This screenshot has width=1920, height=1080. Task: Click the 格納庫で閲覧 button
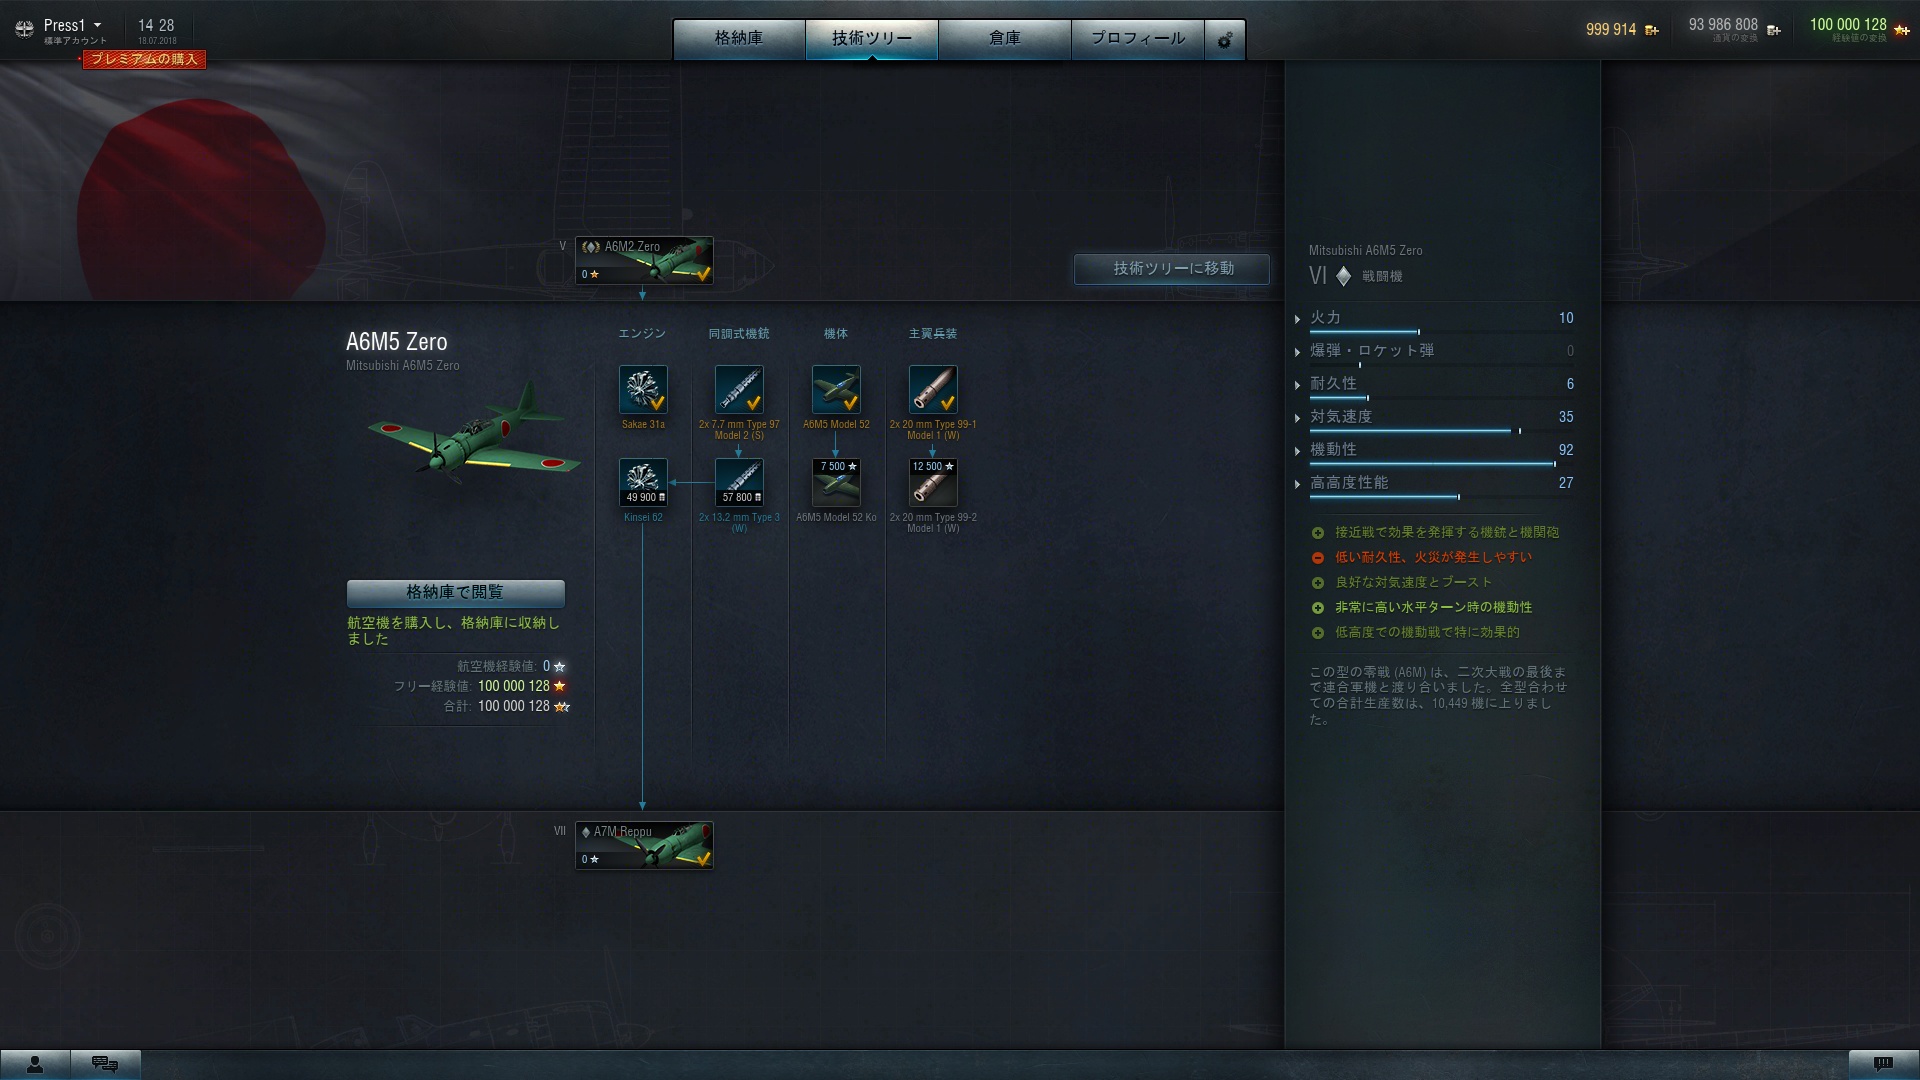(x=455, y=592)
